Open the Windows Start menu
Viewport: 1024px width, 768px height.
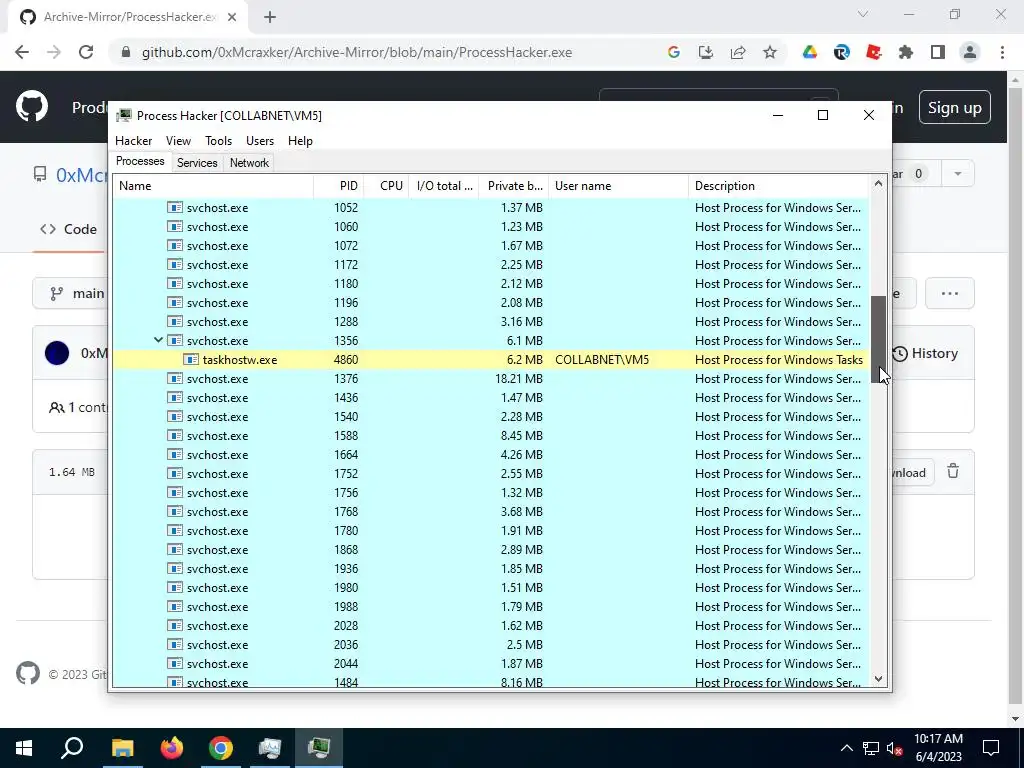pos(24,748)
